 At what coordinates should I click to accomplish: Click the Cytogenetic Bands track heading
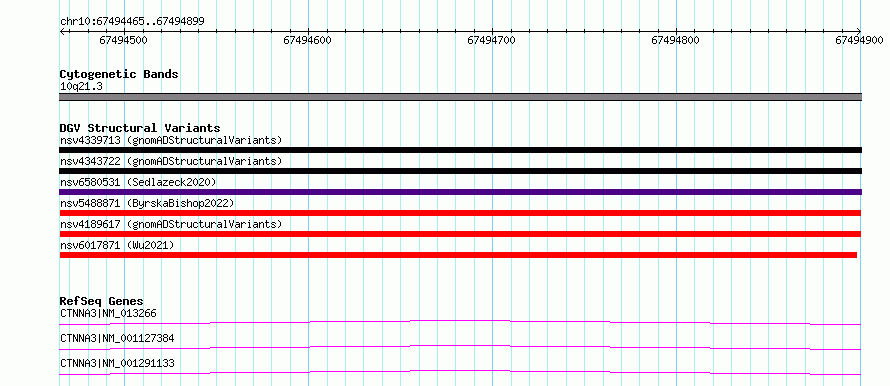point(119,74)
